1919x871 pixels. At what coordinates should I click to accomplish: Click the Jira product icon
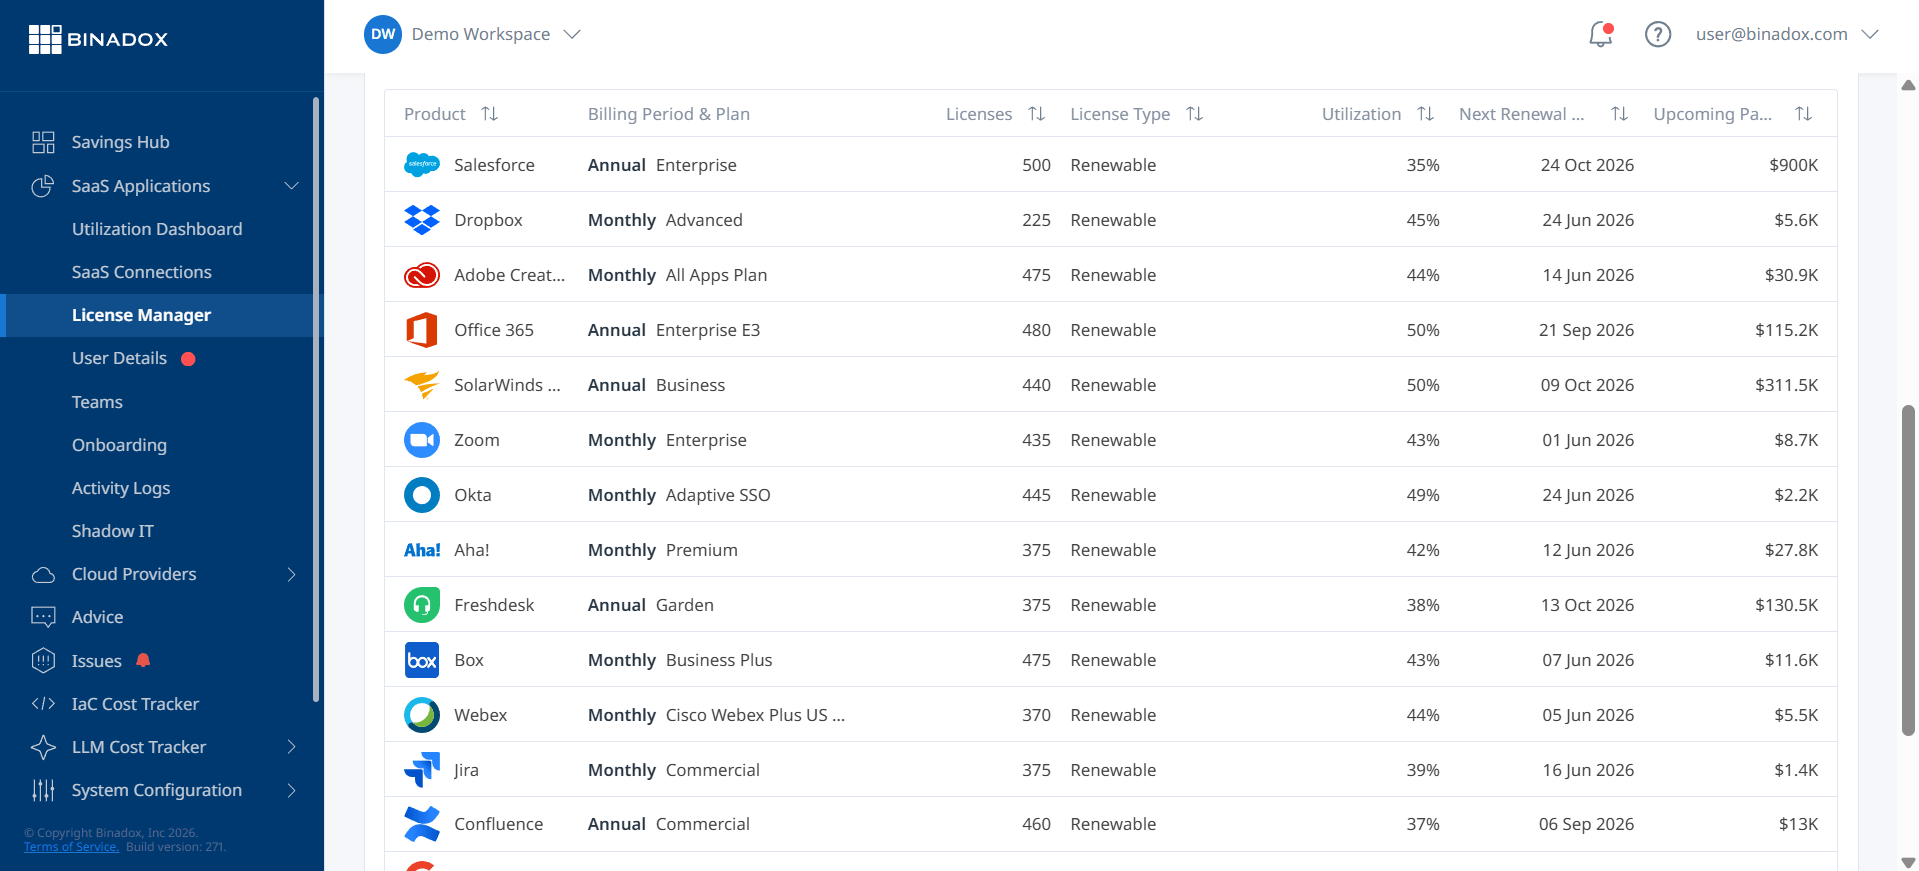[422, 770]
